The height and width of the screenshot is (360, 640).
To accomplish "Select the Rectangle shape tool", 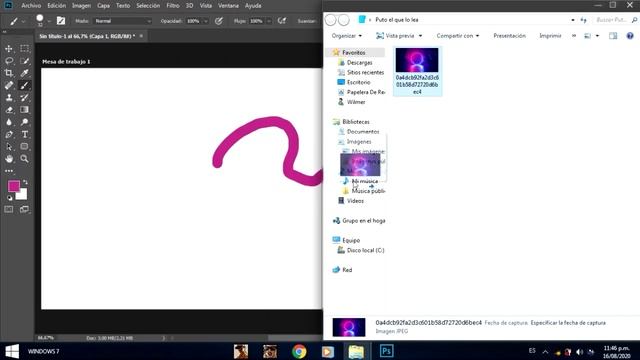I will pyautogui.click(x=24, y=147).
